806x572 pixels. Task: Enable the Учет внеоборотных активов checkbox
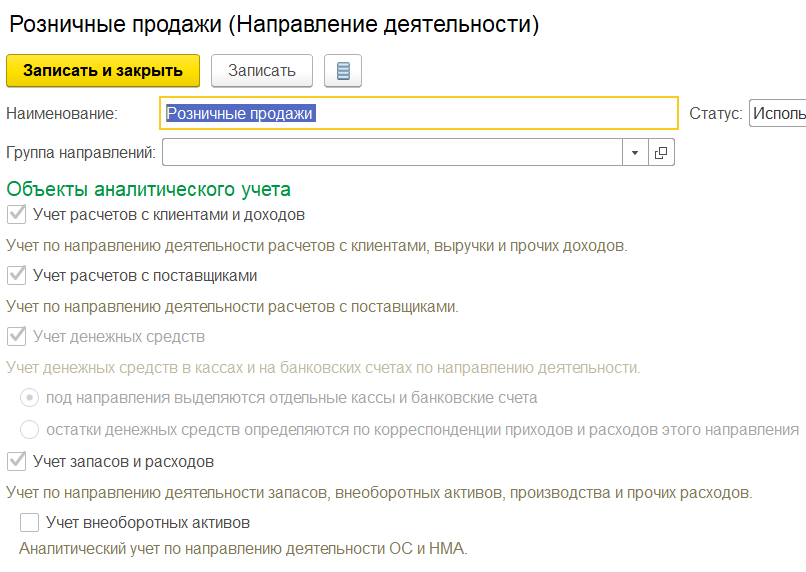pos(30,522)
